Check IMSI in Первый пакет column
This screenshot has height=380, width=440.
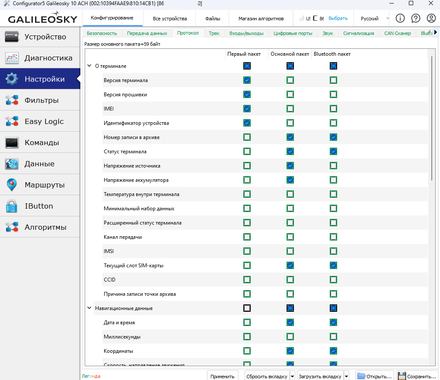click(247, 251)
